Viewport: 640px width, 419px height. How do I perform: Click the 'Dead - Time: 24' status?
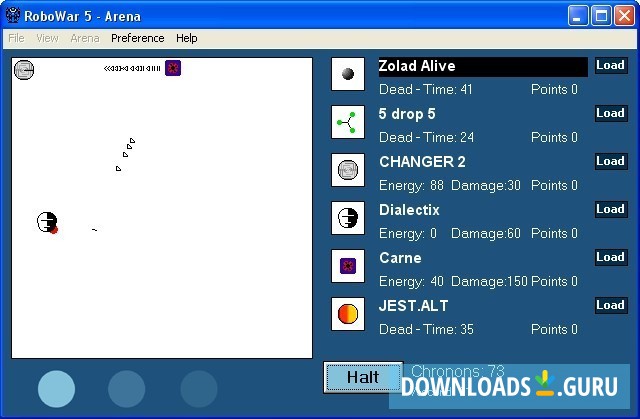tap(426, 137)
